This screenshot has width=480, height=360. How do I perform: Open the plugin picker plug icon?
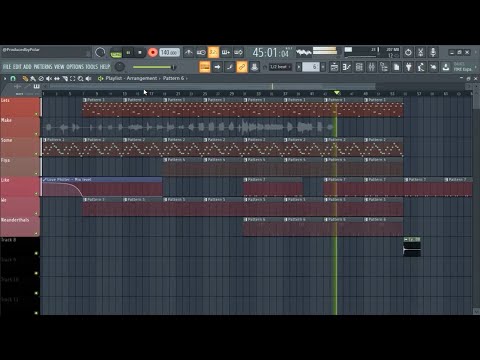tap(409, 67)
